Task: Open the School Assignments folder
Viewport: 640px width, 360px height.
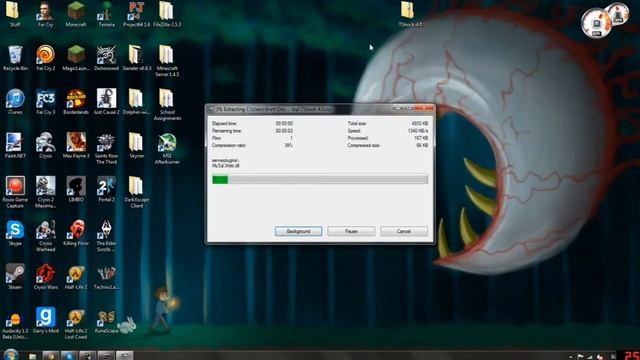Action: (167, 104)
